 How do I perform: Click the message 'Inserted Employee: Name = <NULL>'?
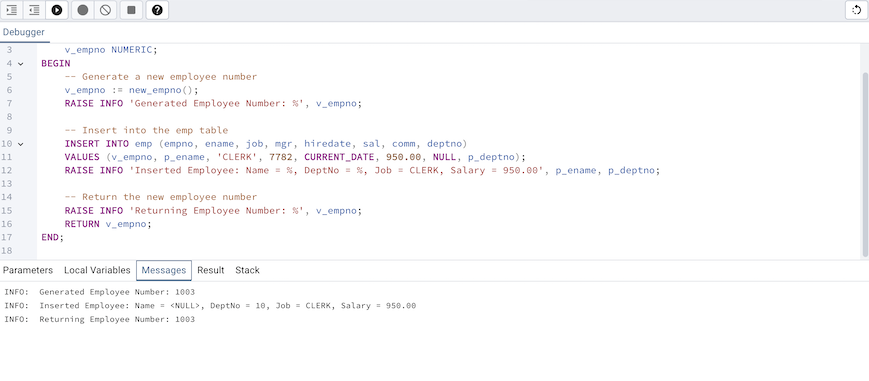(x=120, y=306)
